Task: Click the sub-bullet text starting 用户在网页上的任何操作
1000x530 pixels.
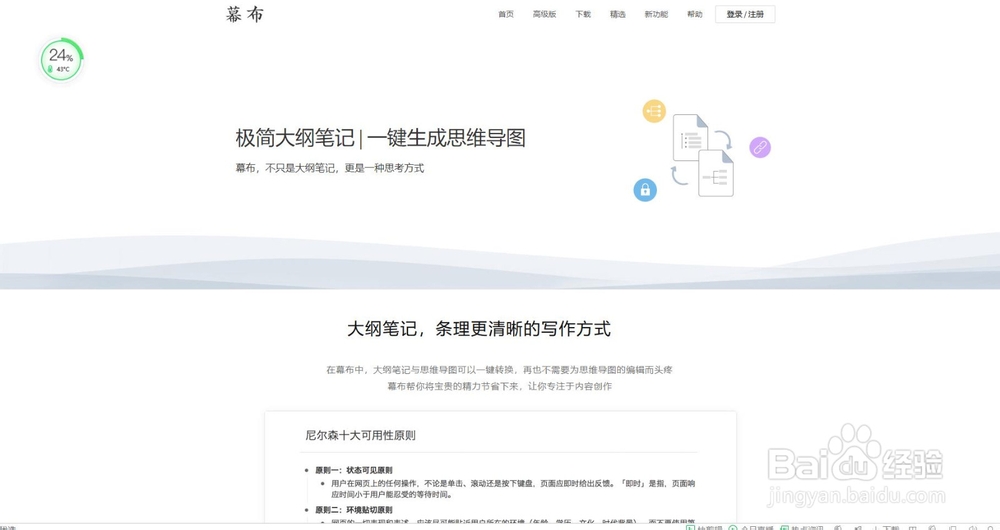Action: (513, 489)
